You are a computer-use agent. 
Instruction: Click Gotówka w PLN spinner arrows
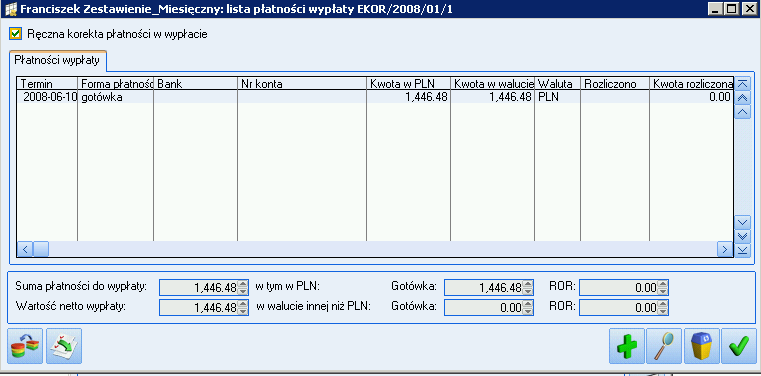click(x=528, y=287)
